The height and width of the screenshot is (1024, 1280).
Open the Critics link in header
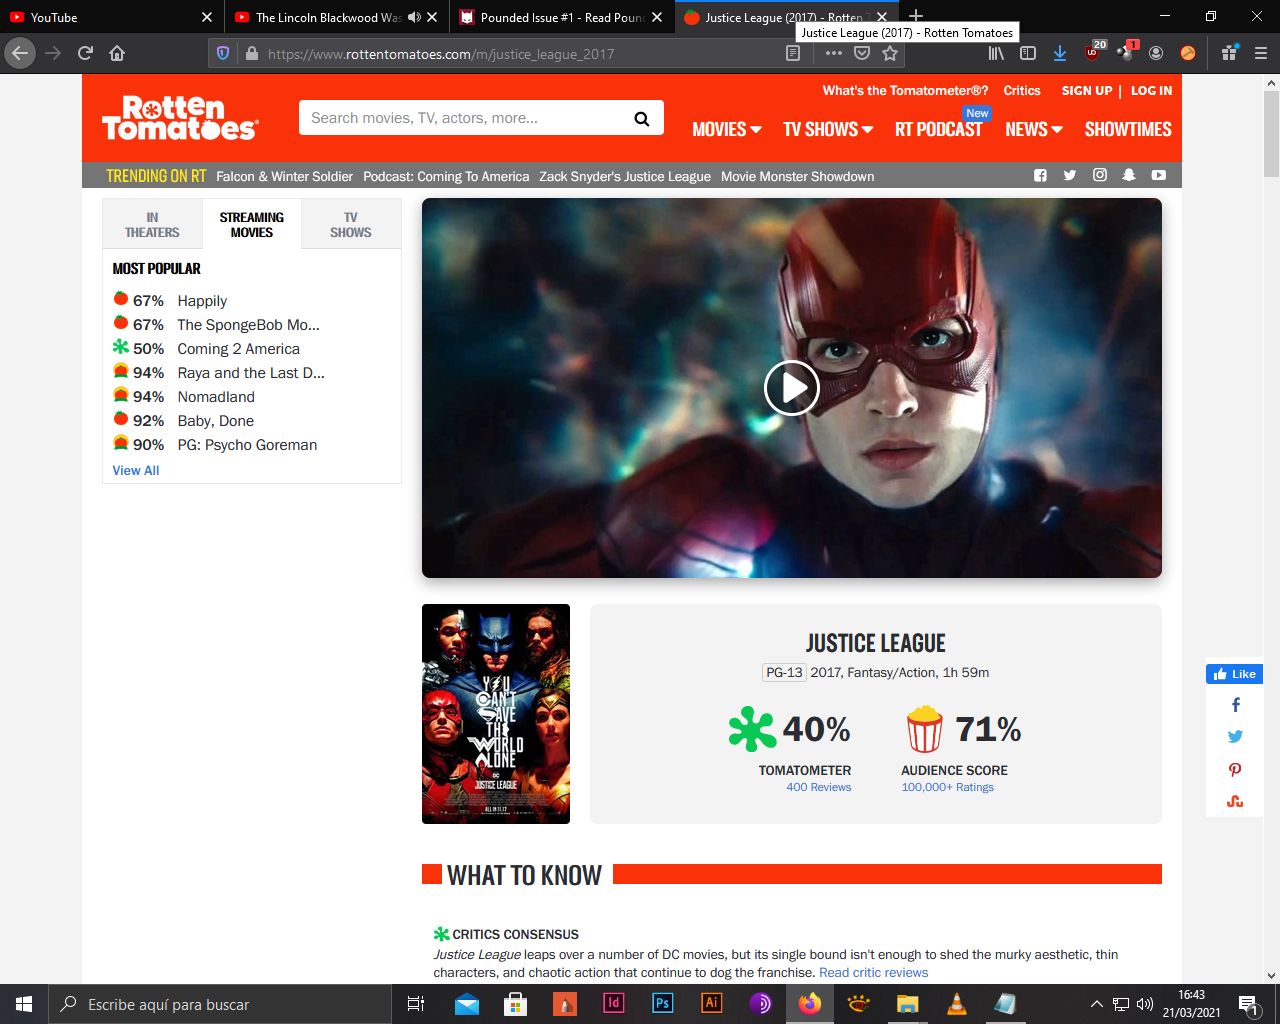pos(1022,90)
